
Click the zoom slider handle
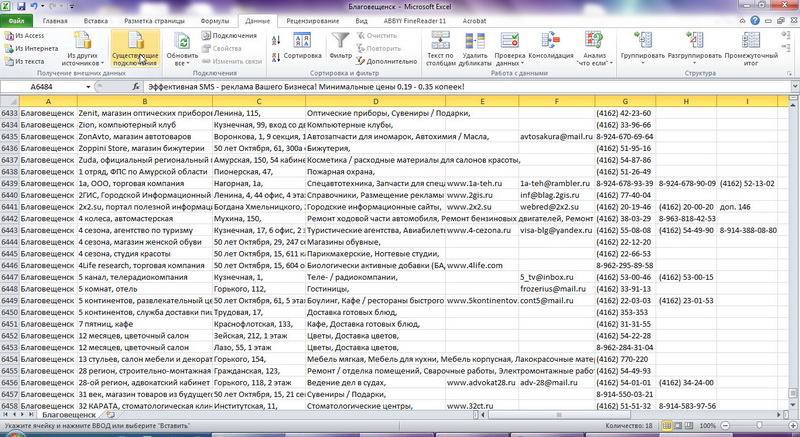coord(759,425)
